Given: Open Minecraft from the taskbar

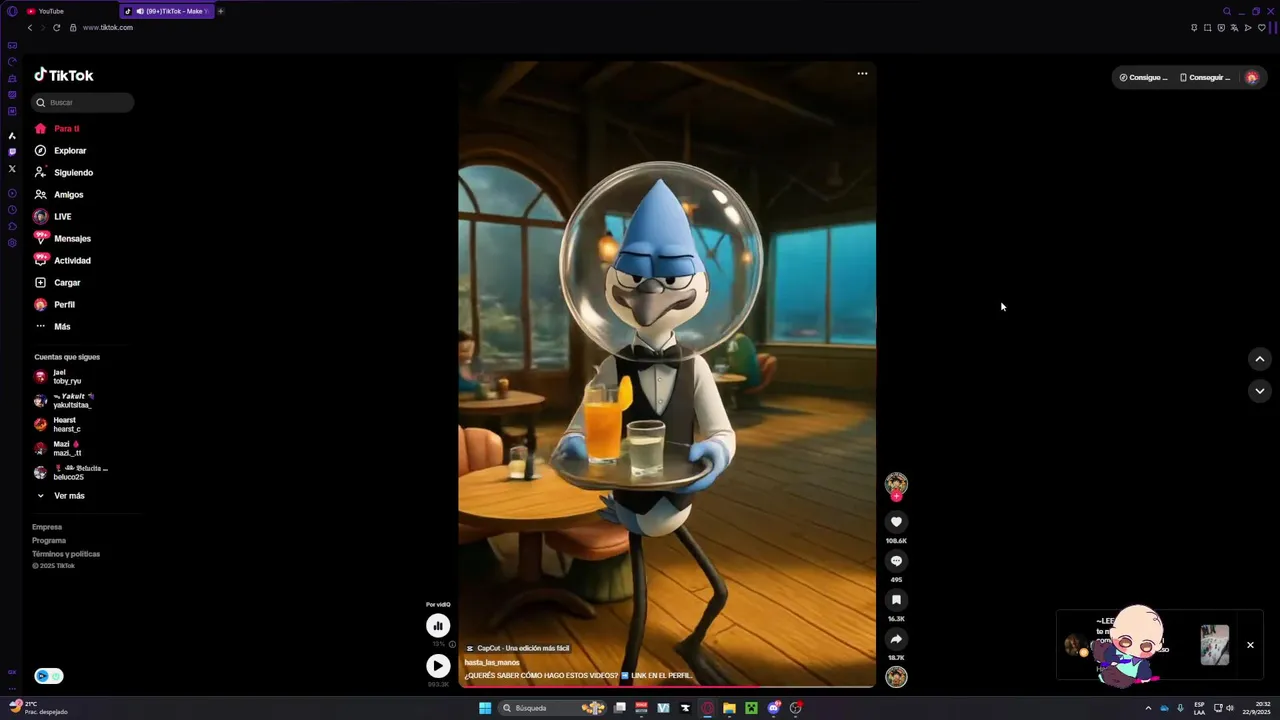Looking at the screenshot, I should coord(751,708).
